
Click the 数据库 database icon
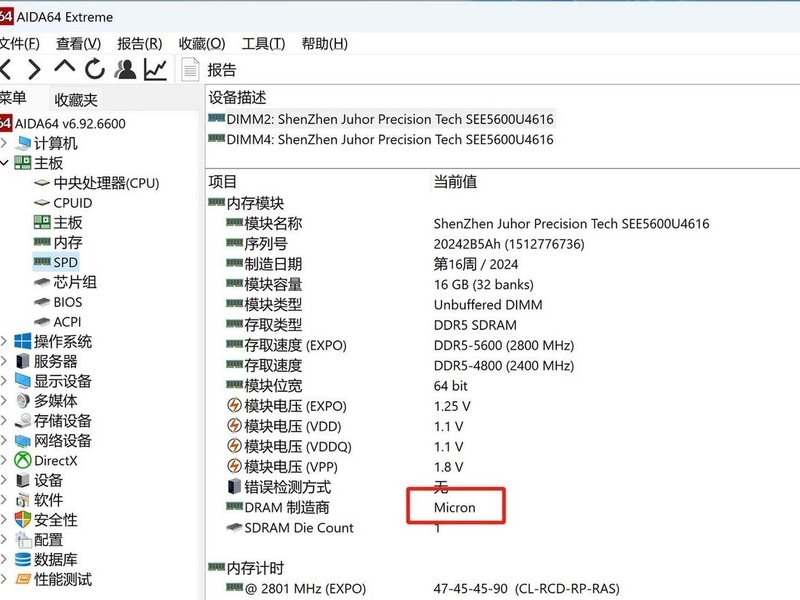[22, 560]
